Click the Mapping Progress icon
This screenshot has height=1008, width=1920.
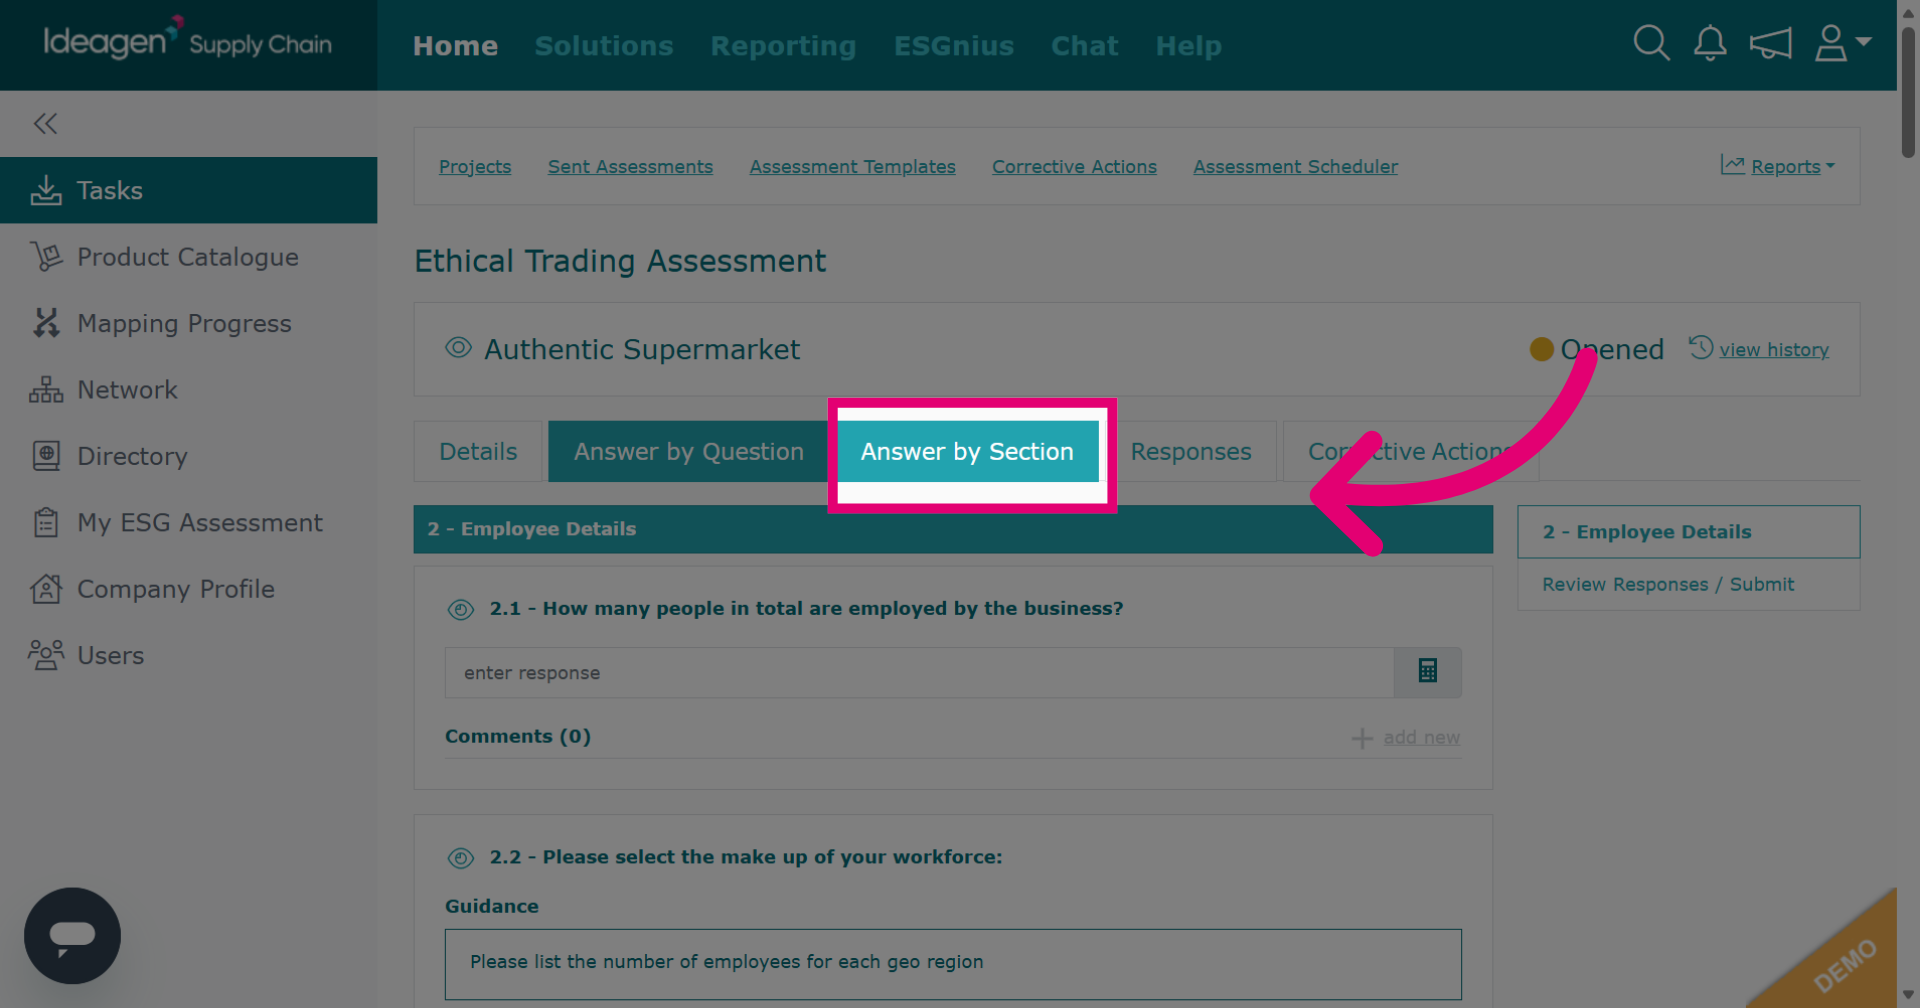(x=46, y=323)
